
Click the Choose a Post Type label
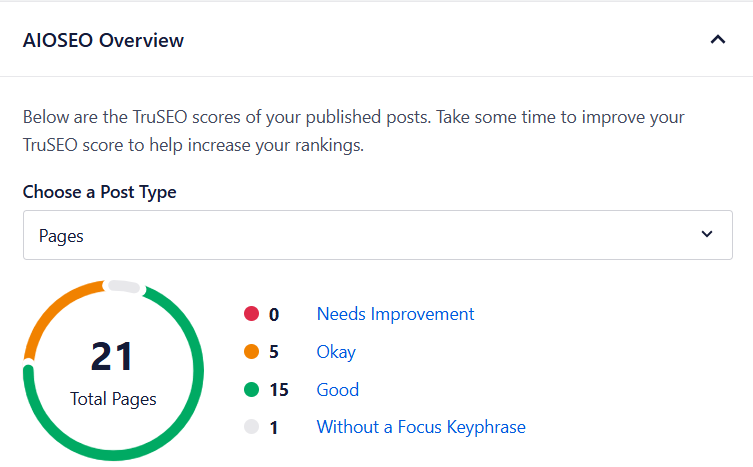99,192
